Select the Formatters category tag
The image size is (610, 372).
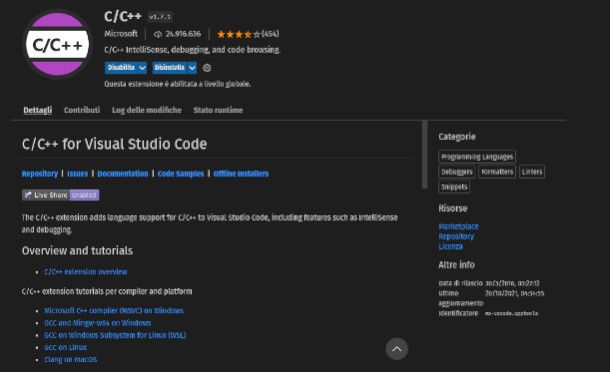497,172
